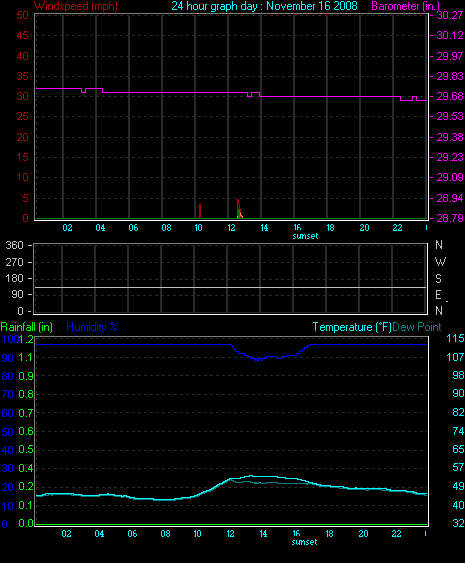Click the graph title November 16 2008
Image resolution: width=465 pixels, height=563 pixels.
[312, 6]
